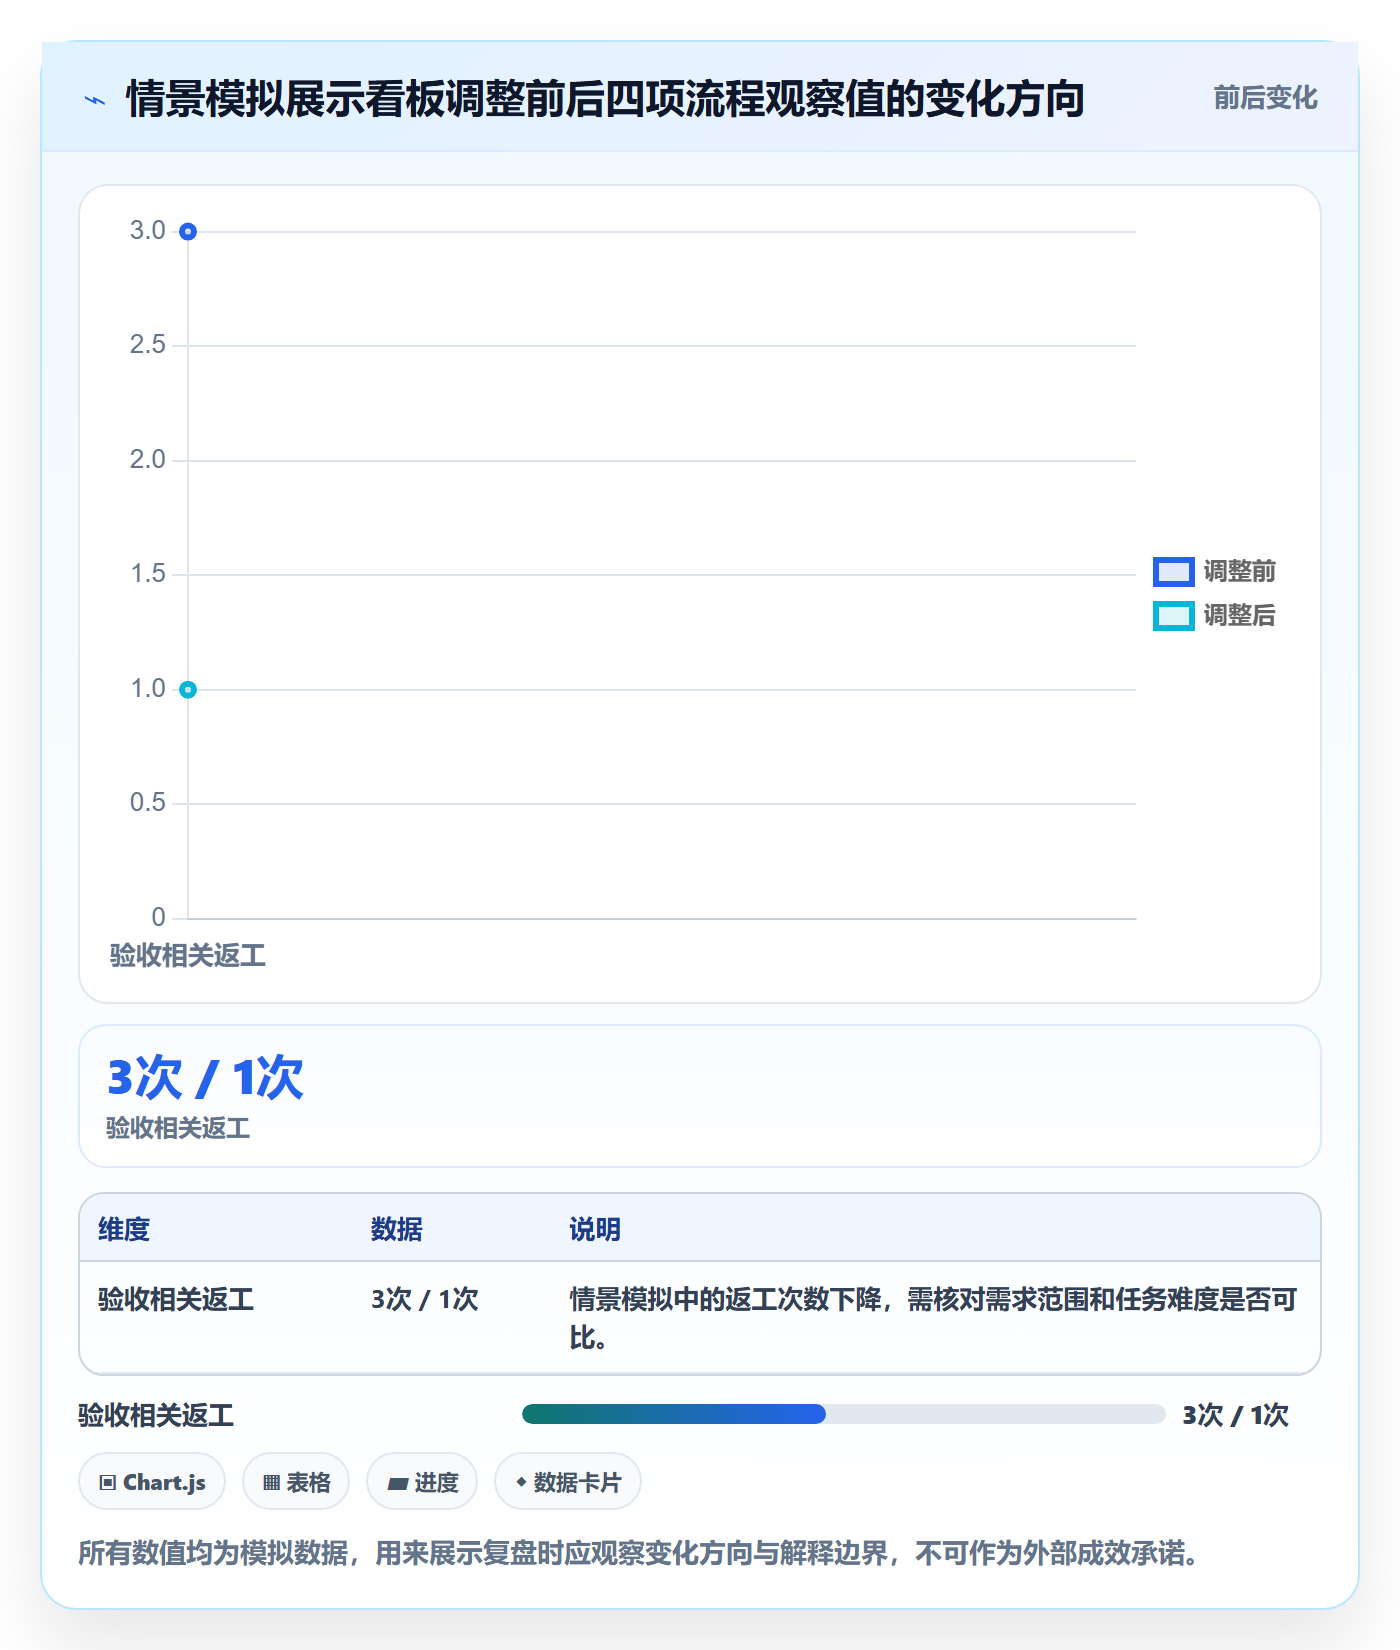Click the 验收相关返工 x-axis label
The height and width of the screenshot is (1650, 1400).
pyautogui.click(x=188, y=956)
